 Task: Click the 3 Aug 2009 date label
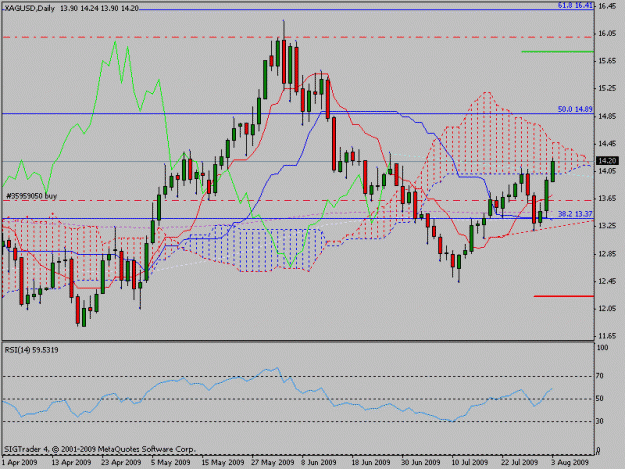[x=570, y=462]
